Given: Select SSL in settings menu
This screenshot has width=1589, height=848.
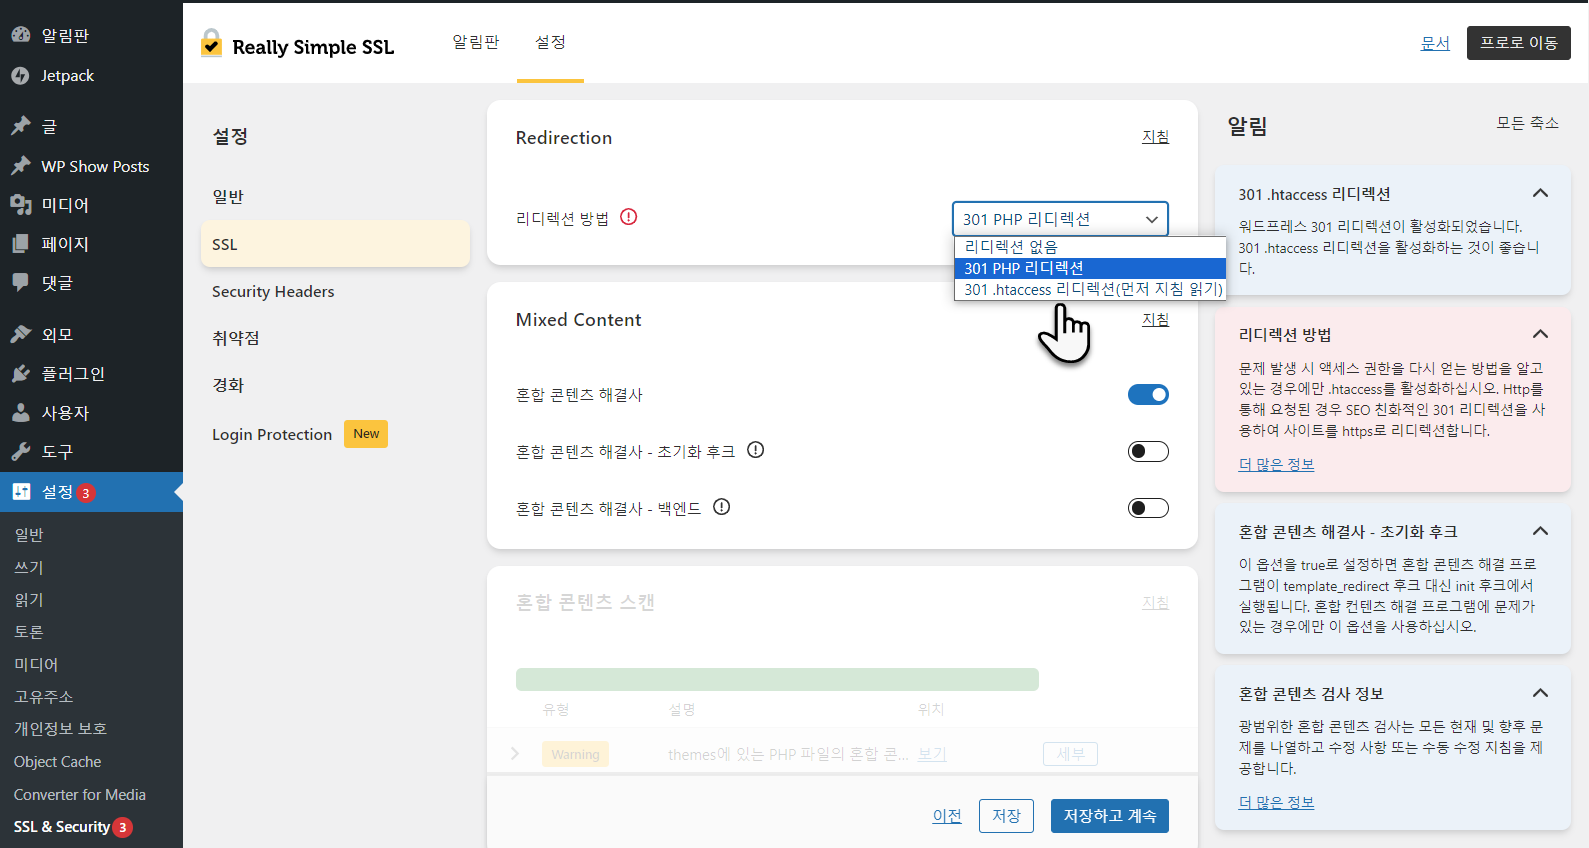Looking at the screenshot, I should (335, 244).
